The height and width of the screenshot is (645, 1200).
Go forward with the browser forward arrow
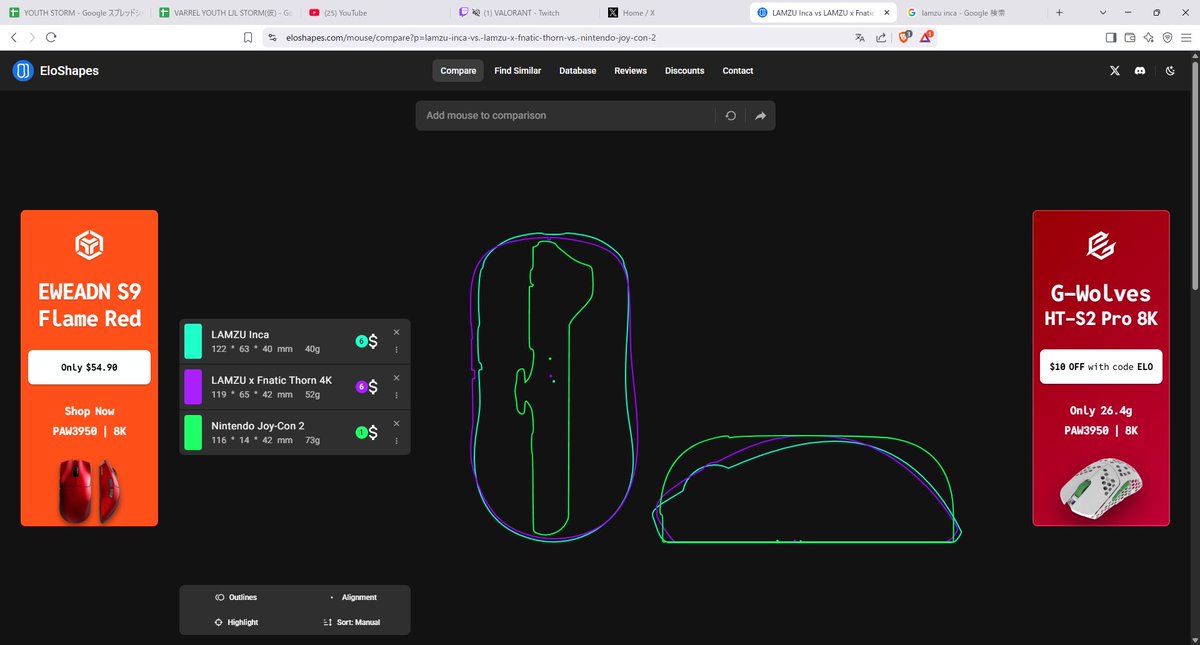[32, 37]
